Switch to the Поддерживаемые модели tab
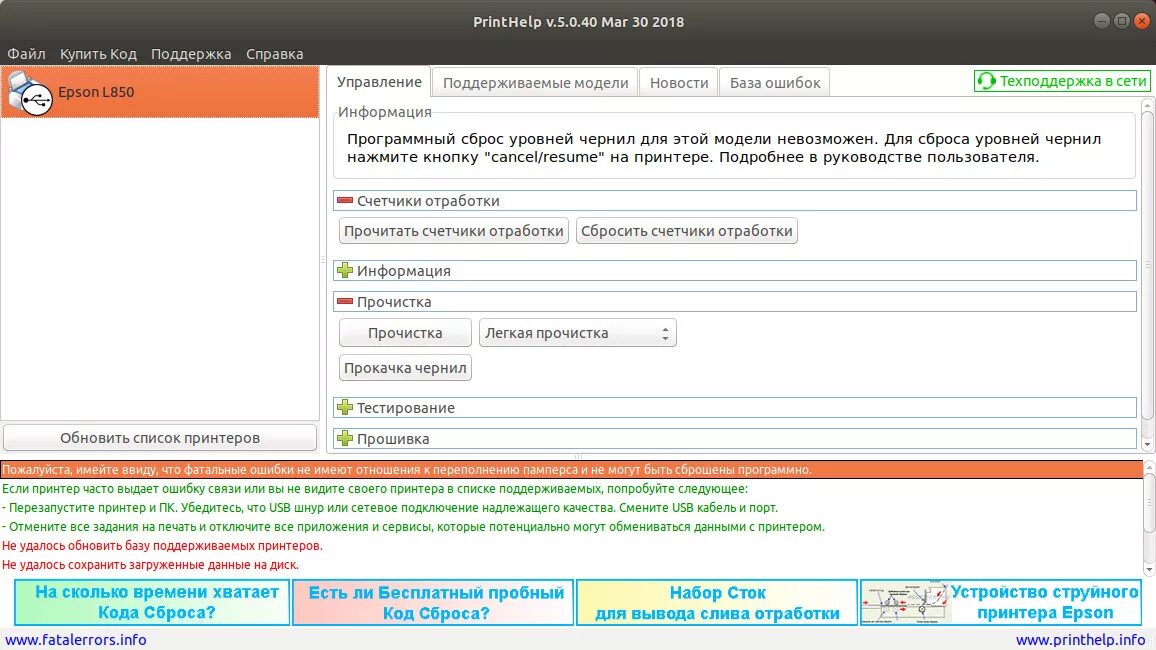The image size is (1156, 650). point(535,83)
